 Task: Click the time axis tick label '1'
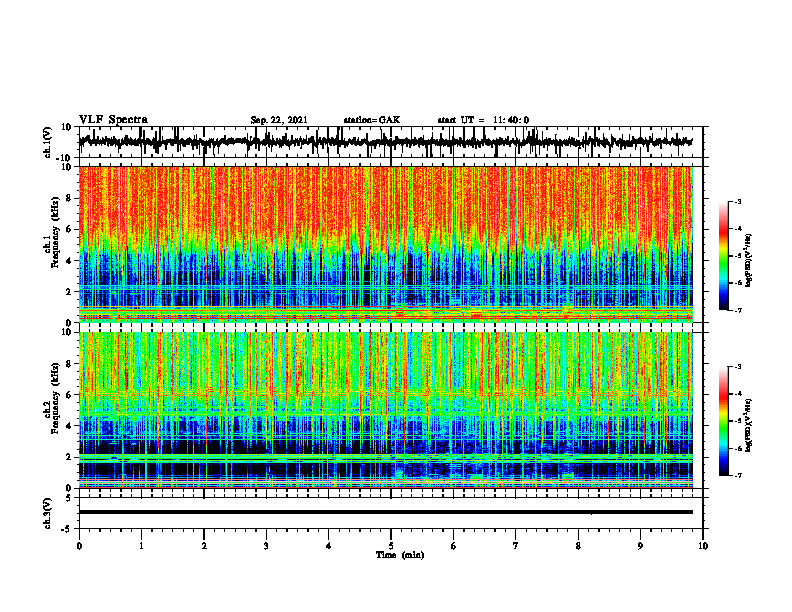tap(141, 546)
